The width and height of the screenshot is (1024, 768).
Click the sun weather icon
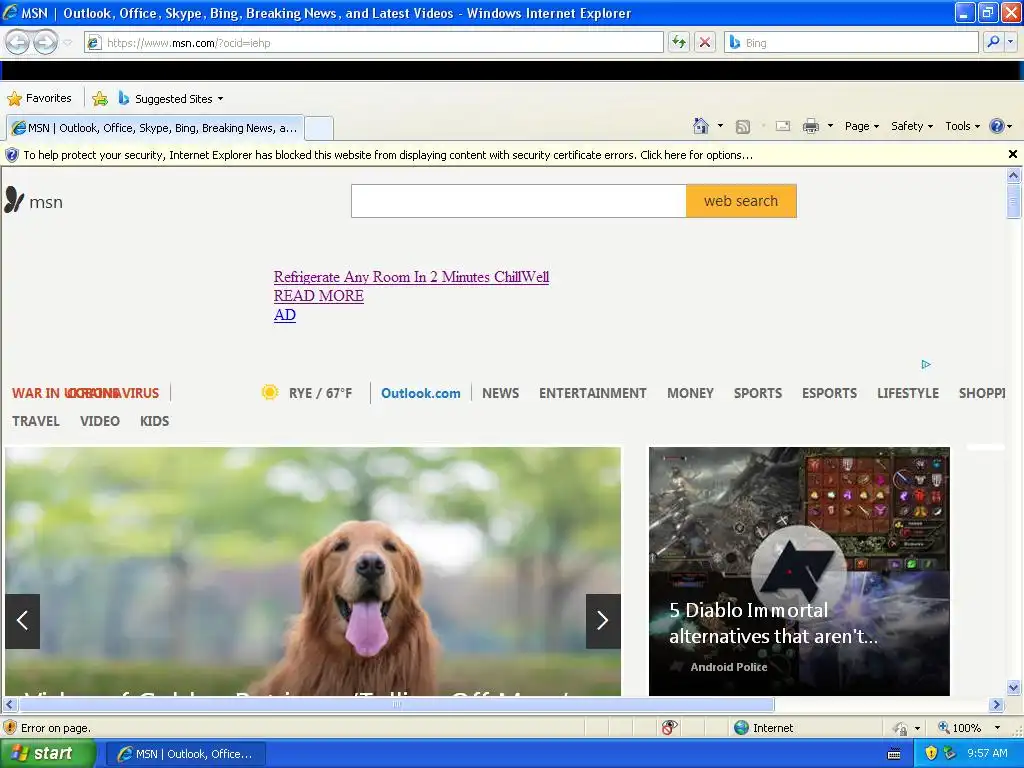(x=270, y=392)
